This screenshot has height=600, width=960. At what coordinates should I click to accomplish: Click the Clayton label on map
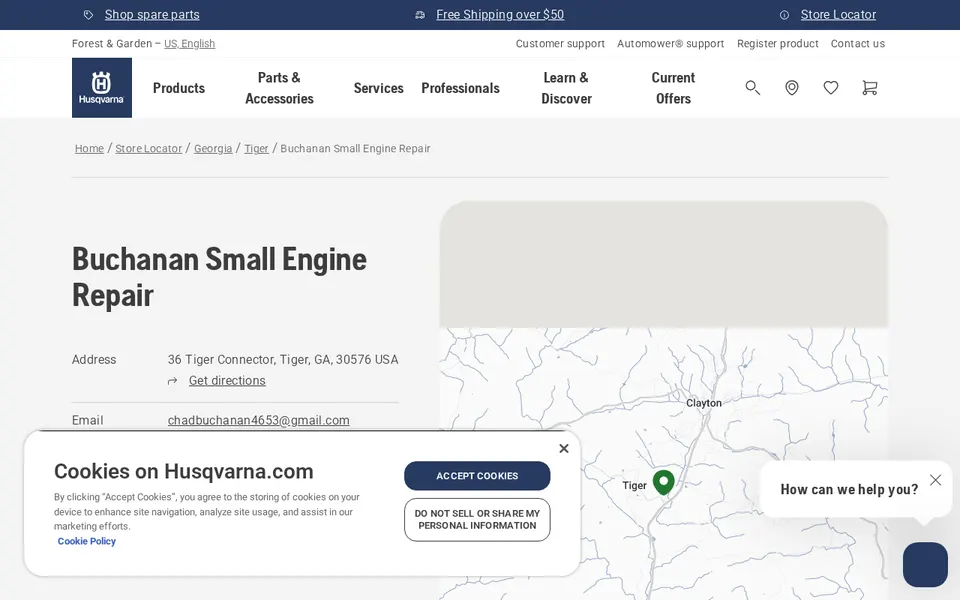[703, 403]
